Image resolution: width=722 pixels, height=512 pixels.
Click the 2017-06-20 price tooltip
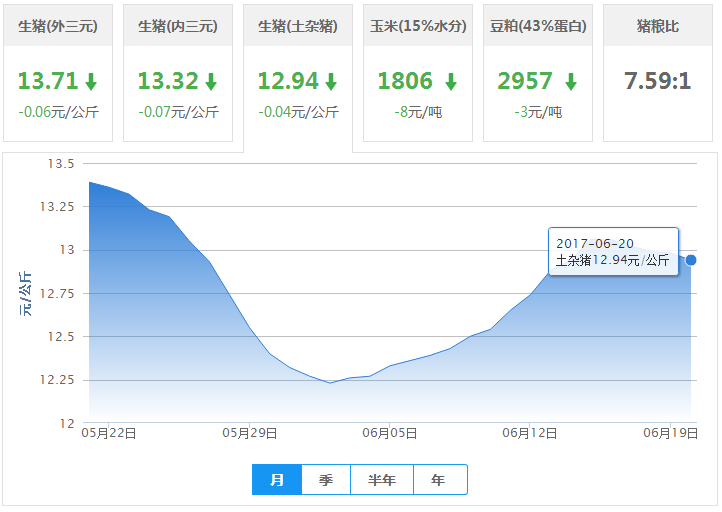coord(613,252)
